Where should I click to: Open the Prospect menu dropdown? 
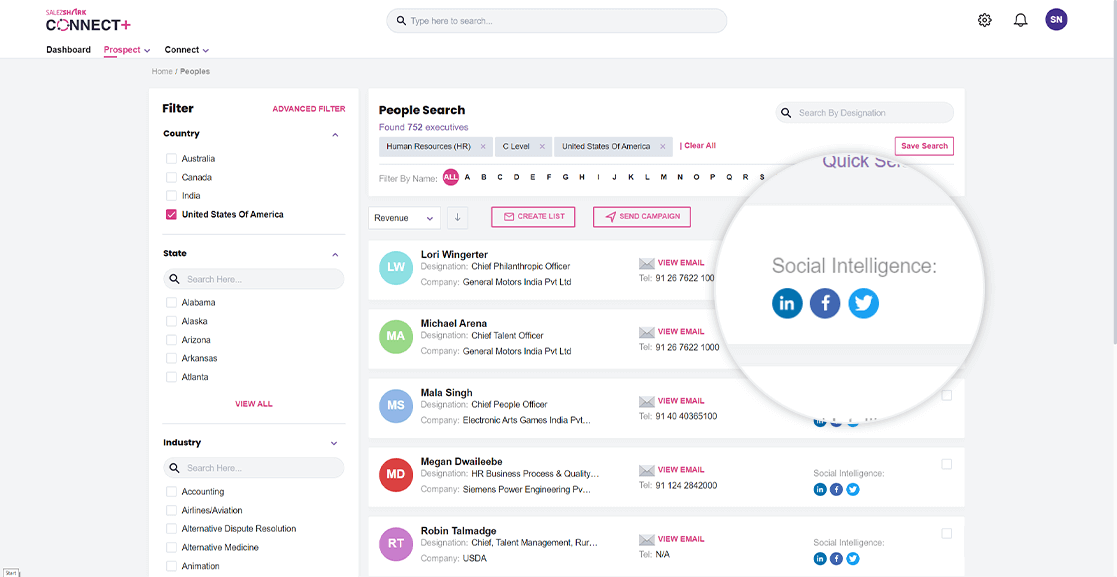127,50
